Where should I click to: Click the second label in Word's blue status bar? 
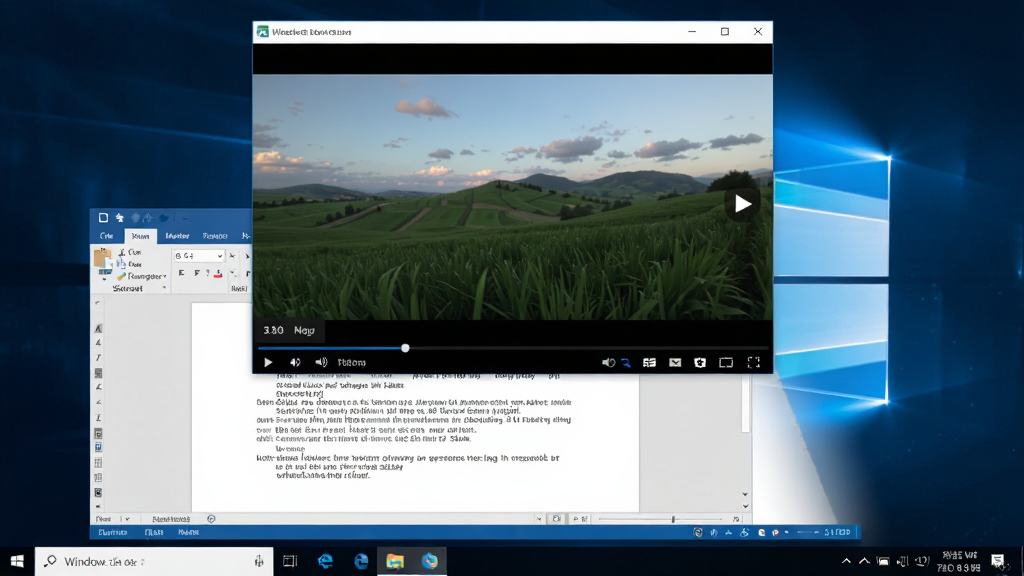(x=153, y=532)
